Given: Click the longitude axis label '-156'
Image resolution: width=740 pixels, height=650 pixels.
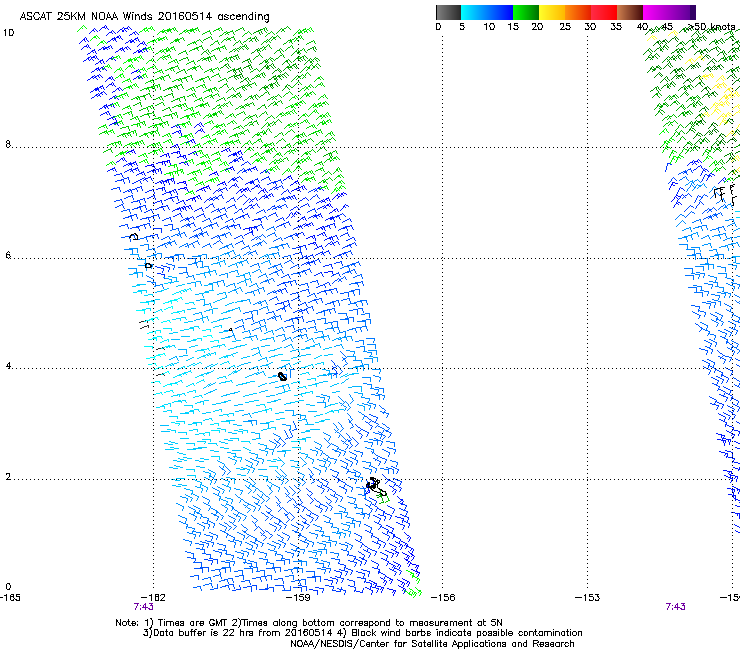Looking at the screenshot, I should (x=443, y=598).
